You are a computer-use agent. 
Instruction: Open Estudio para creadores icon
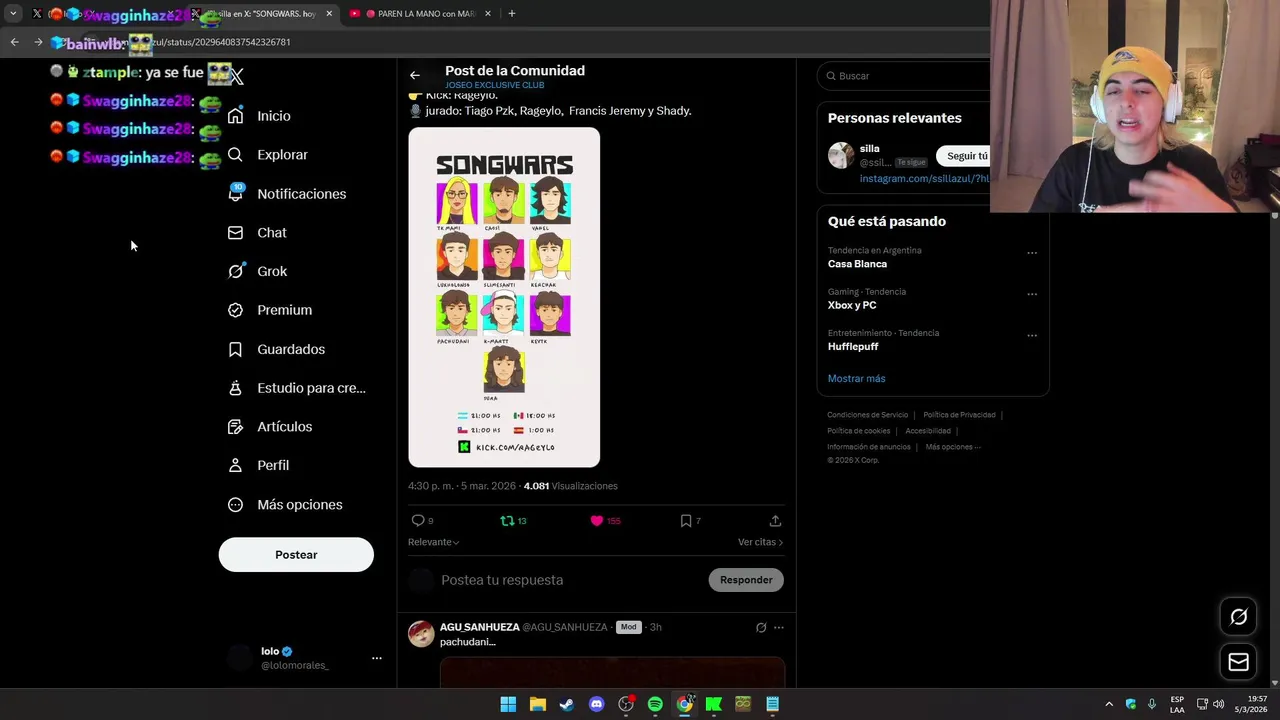click(235, 388)
